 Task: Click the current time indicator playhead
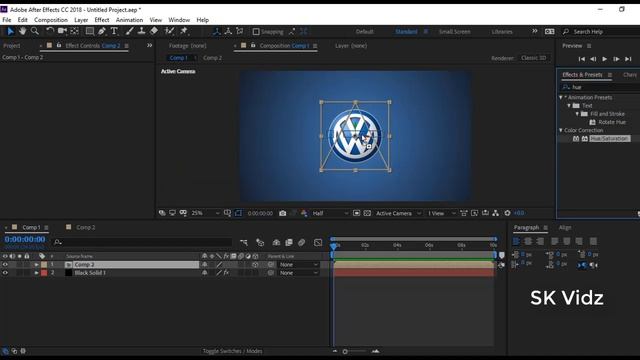click(334, 246)
